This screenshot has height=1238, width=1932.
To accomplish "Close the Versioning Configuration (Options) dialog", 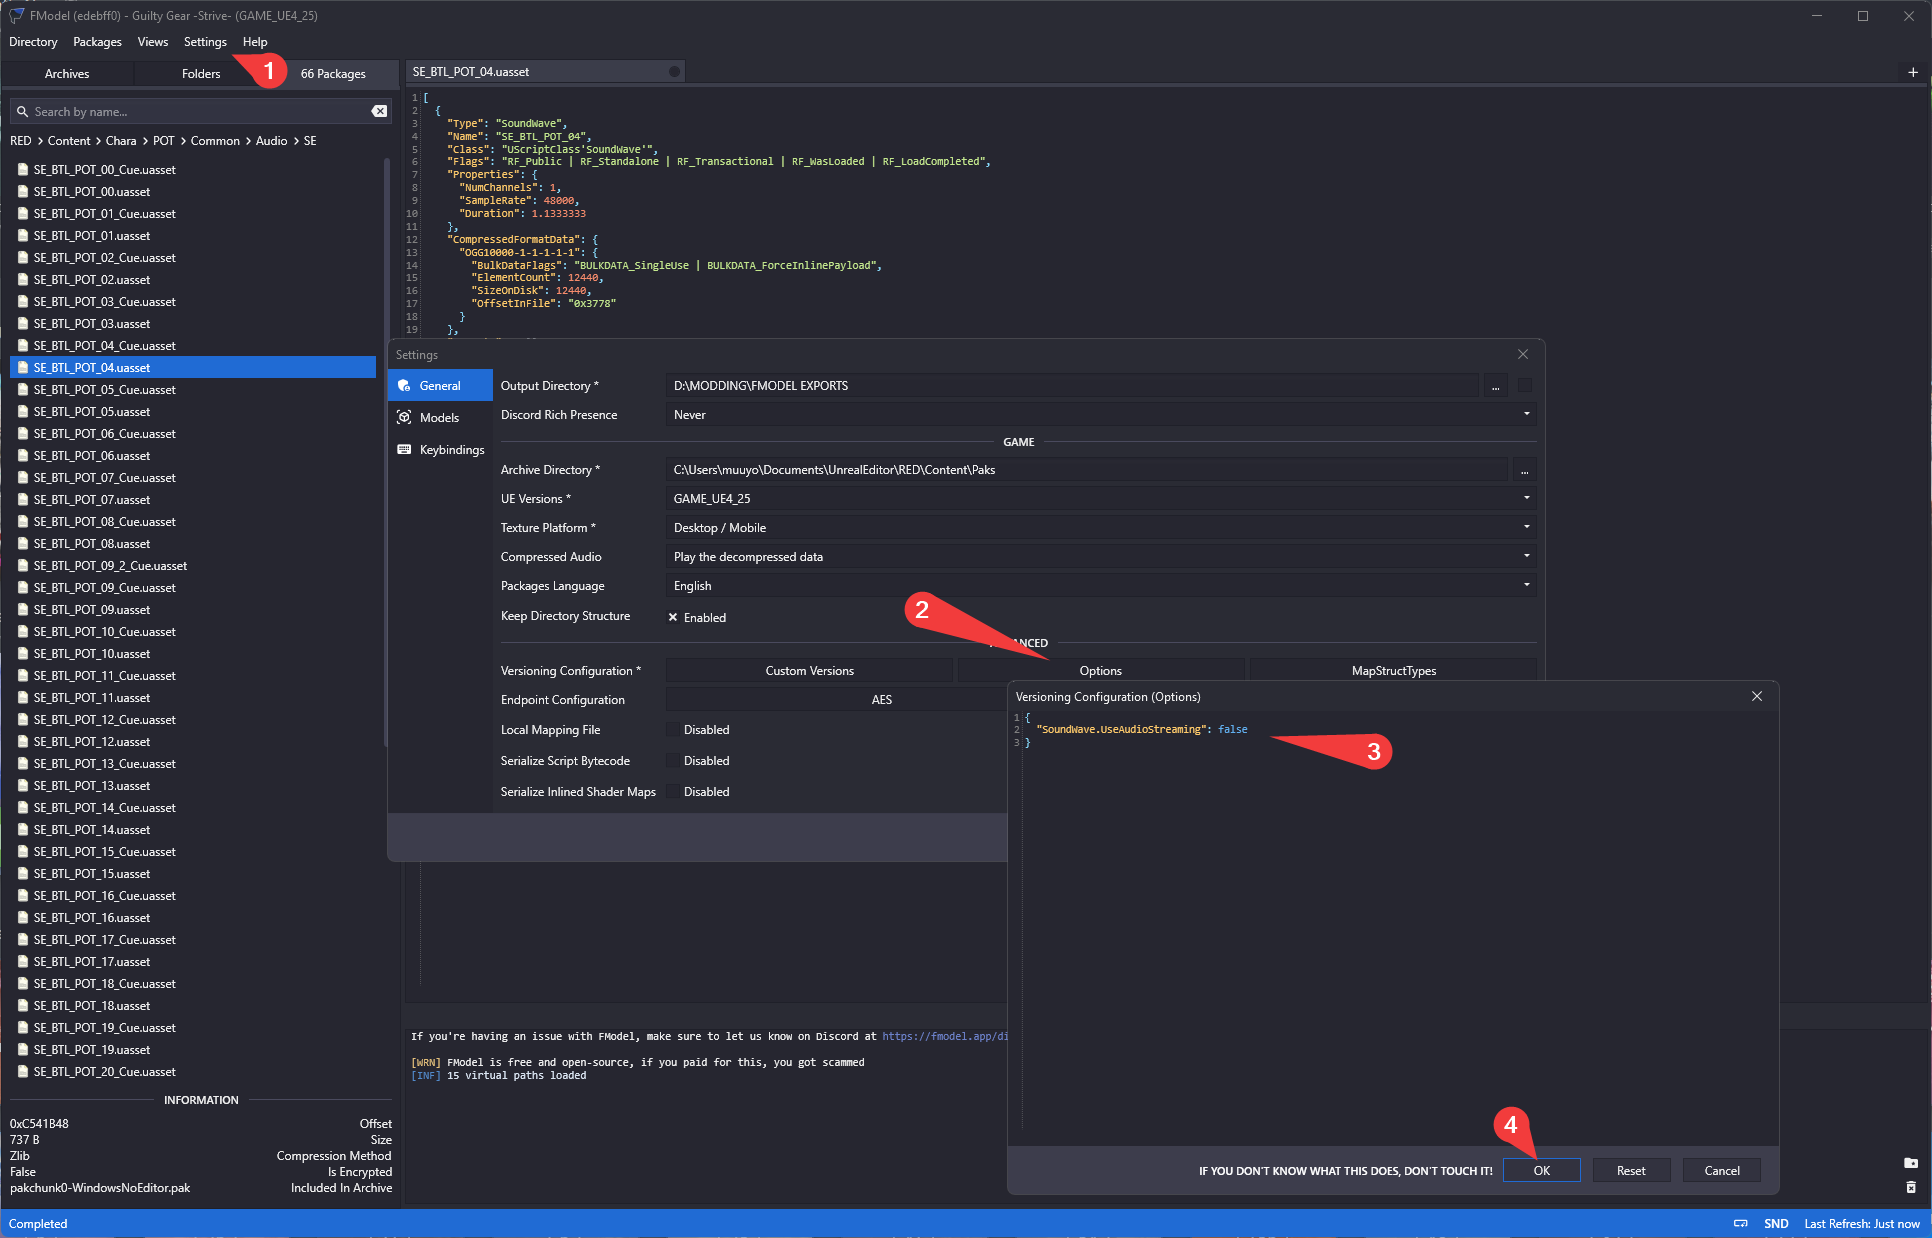I will [1757, 696].
